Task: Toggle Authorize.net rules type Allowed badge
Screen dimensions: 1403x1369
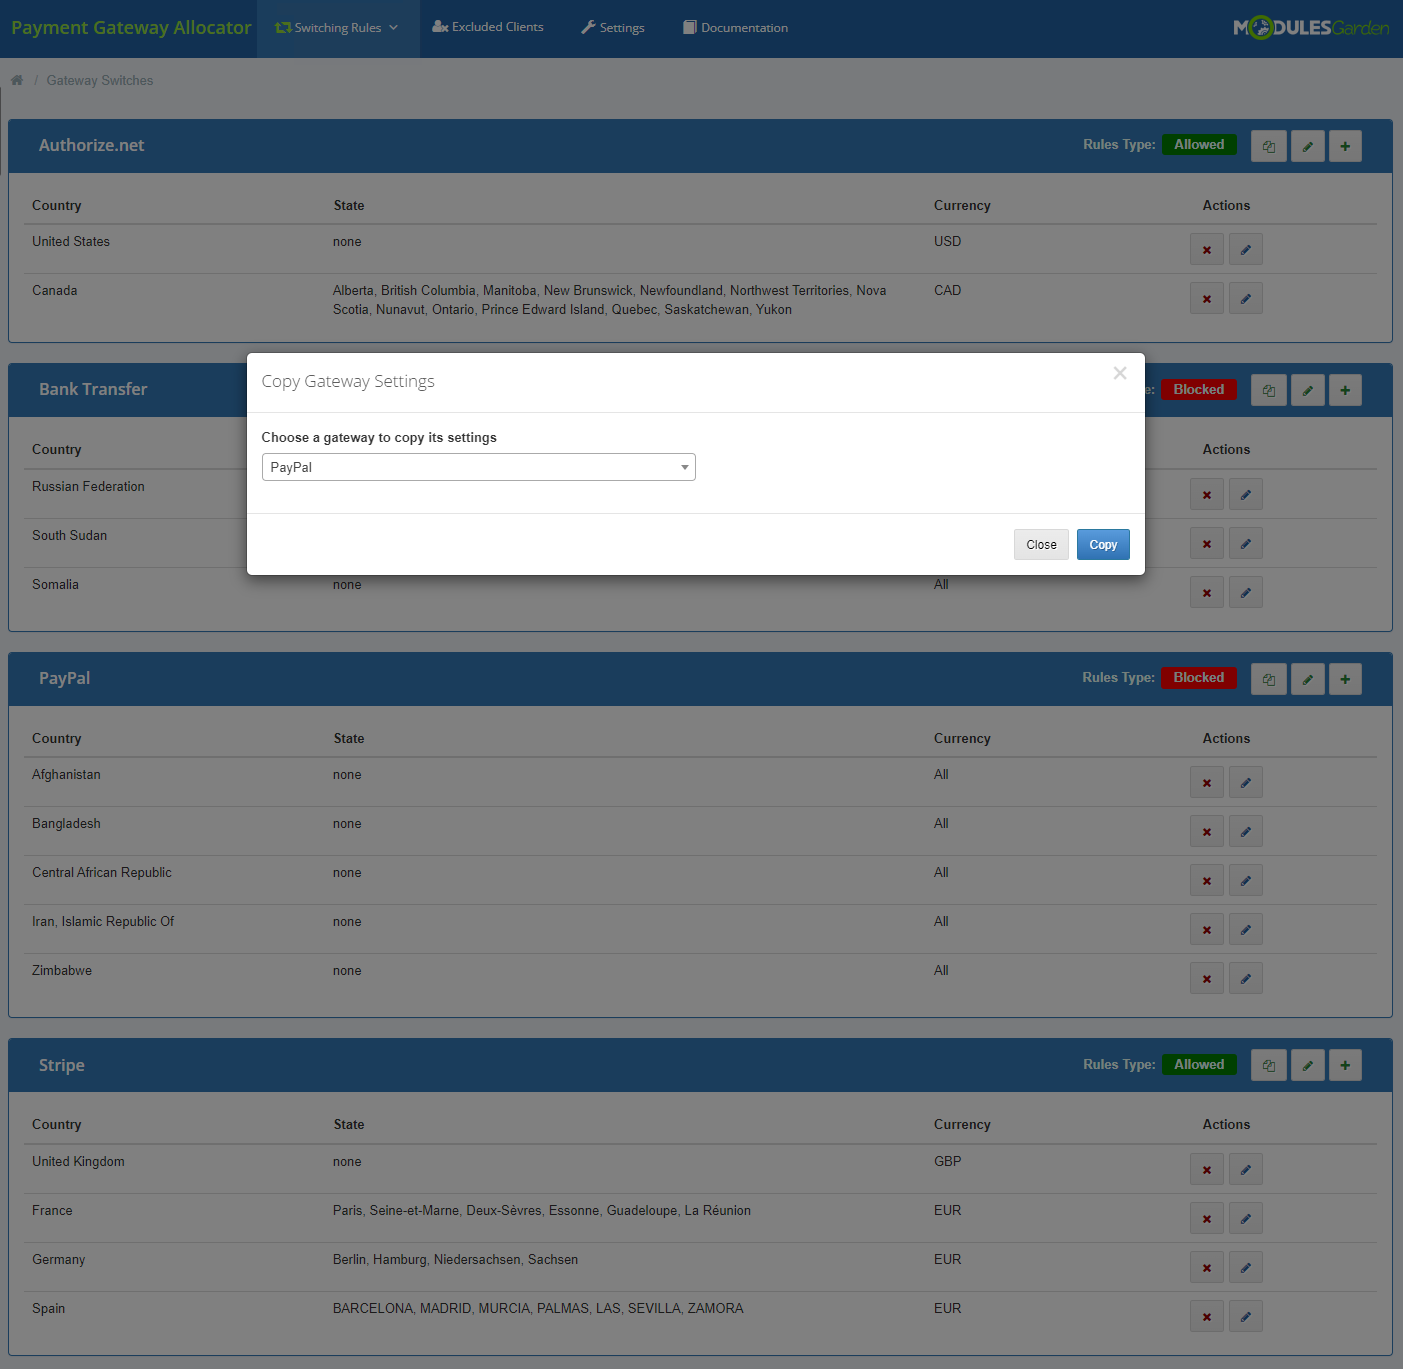Action: point(1199,144)
